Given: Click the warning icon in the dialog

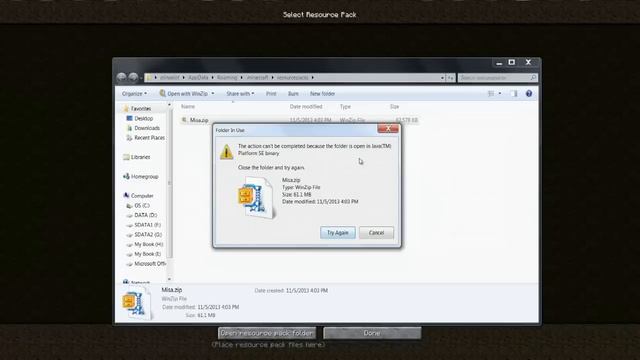Looking at the screenshot, I should pyautogui.click(x=226, y=152).
